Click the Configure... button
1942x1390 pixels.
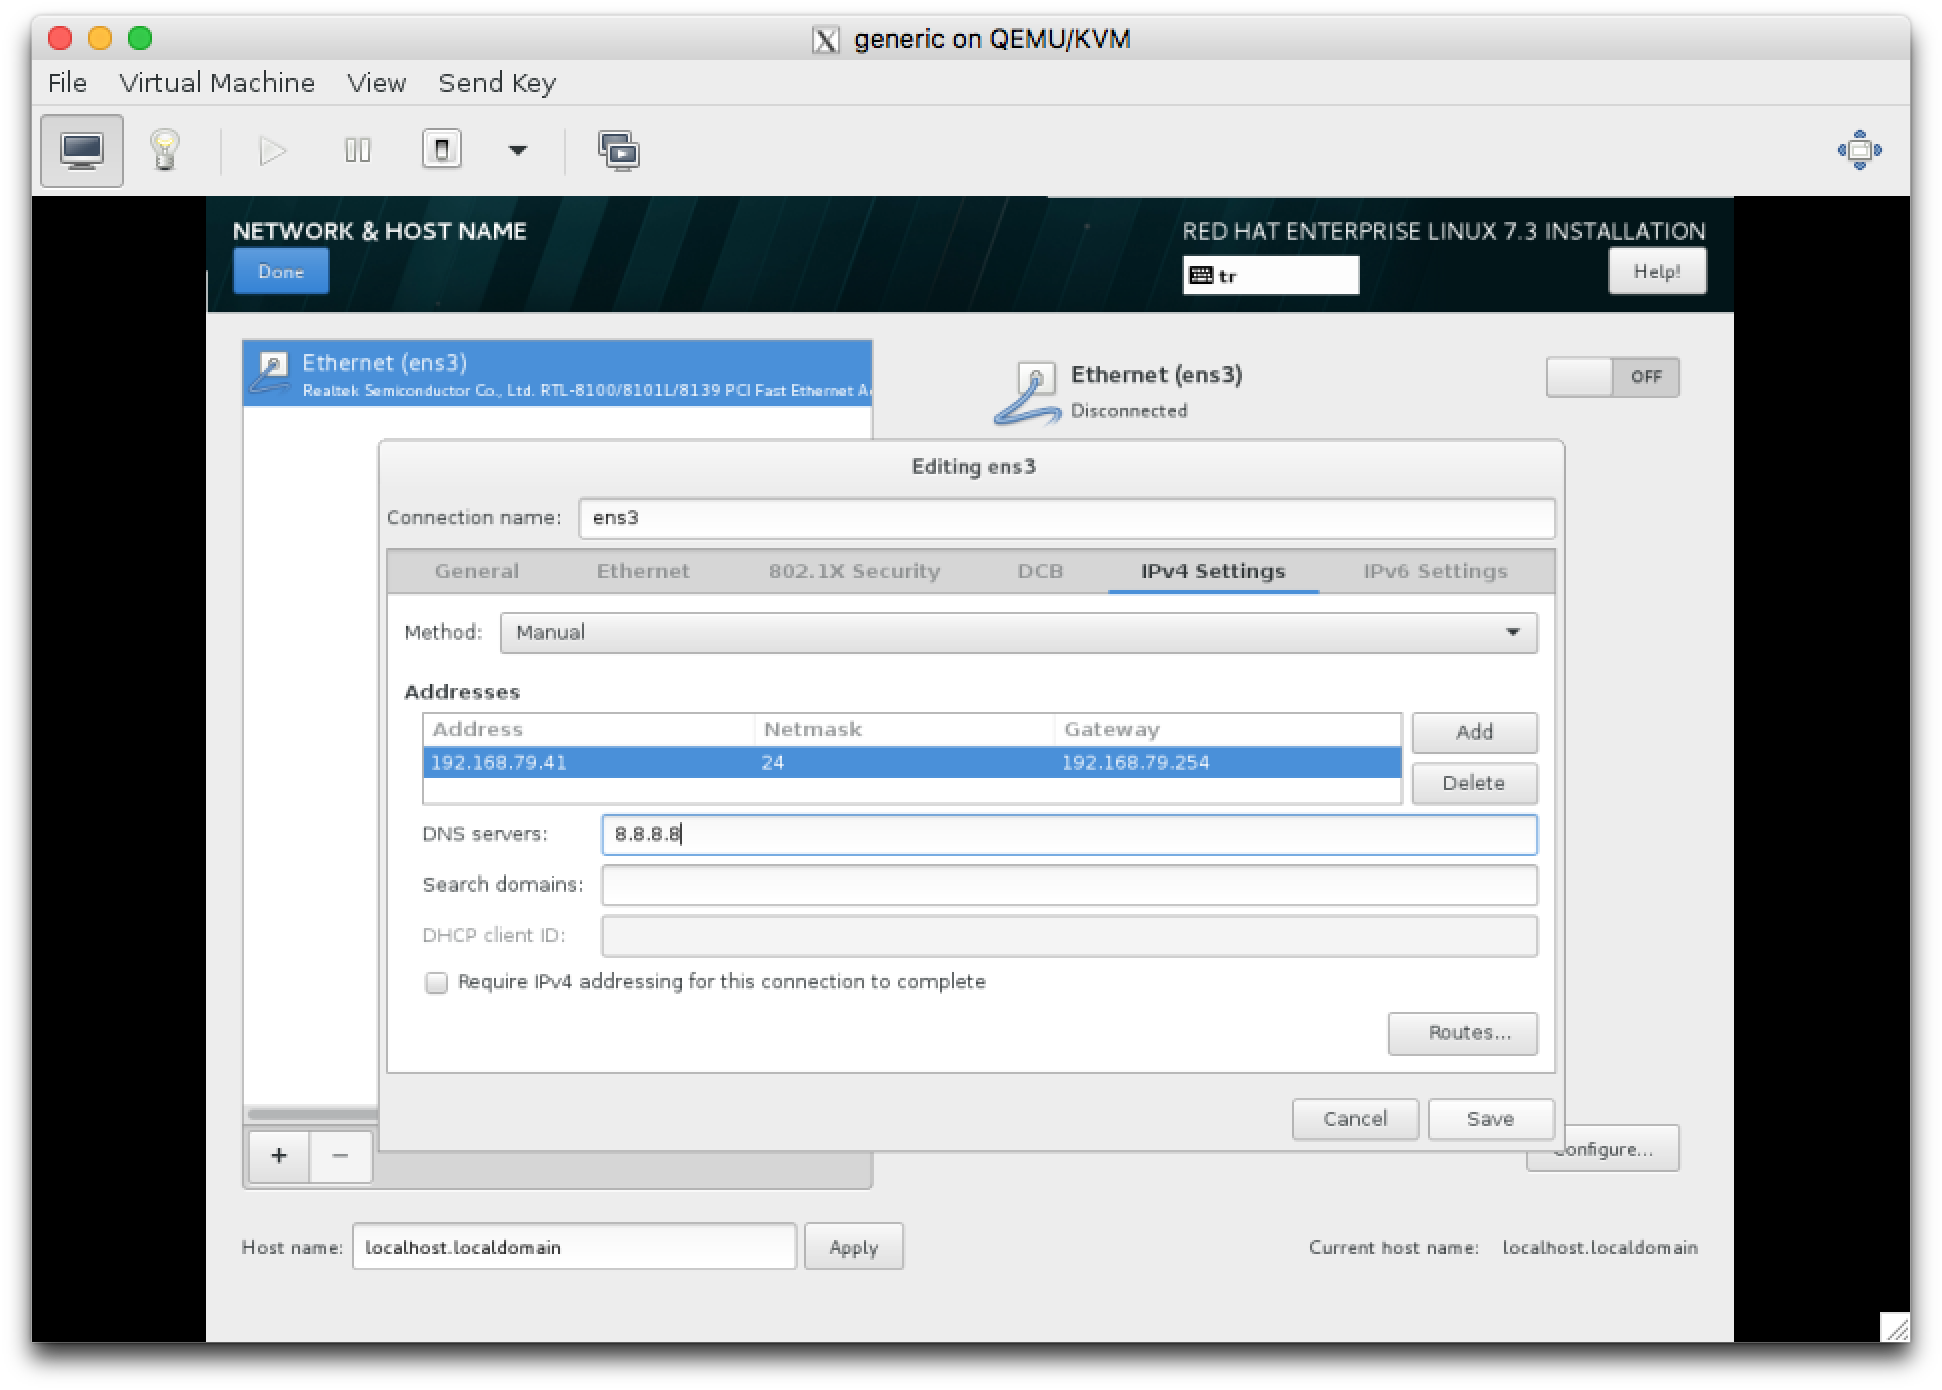[x=1610, y=1150]
